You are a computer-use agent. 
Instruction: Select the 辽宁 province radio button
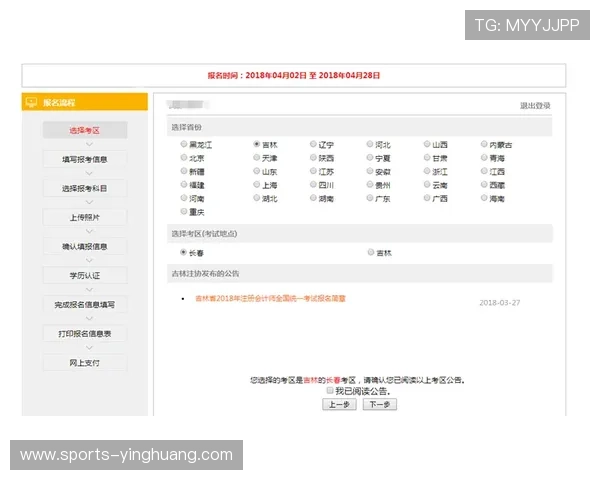(x=313, y=144)
